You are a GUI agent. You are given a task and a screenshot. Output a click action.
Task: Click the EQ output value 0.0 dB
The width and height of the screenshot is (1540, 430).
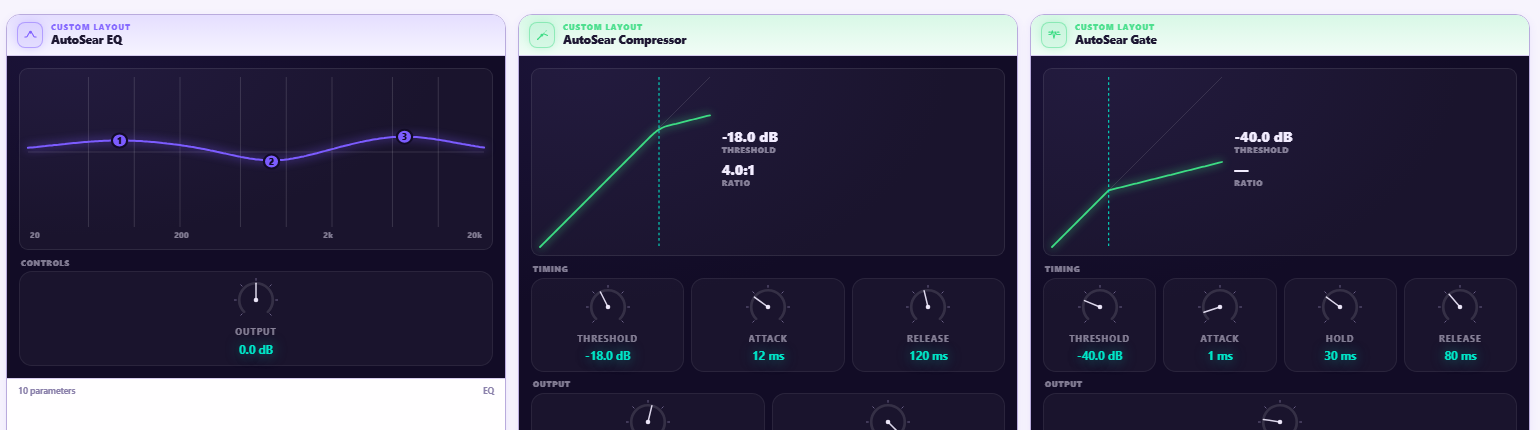(x=256, y=350)
